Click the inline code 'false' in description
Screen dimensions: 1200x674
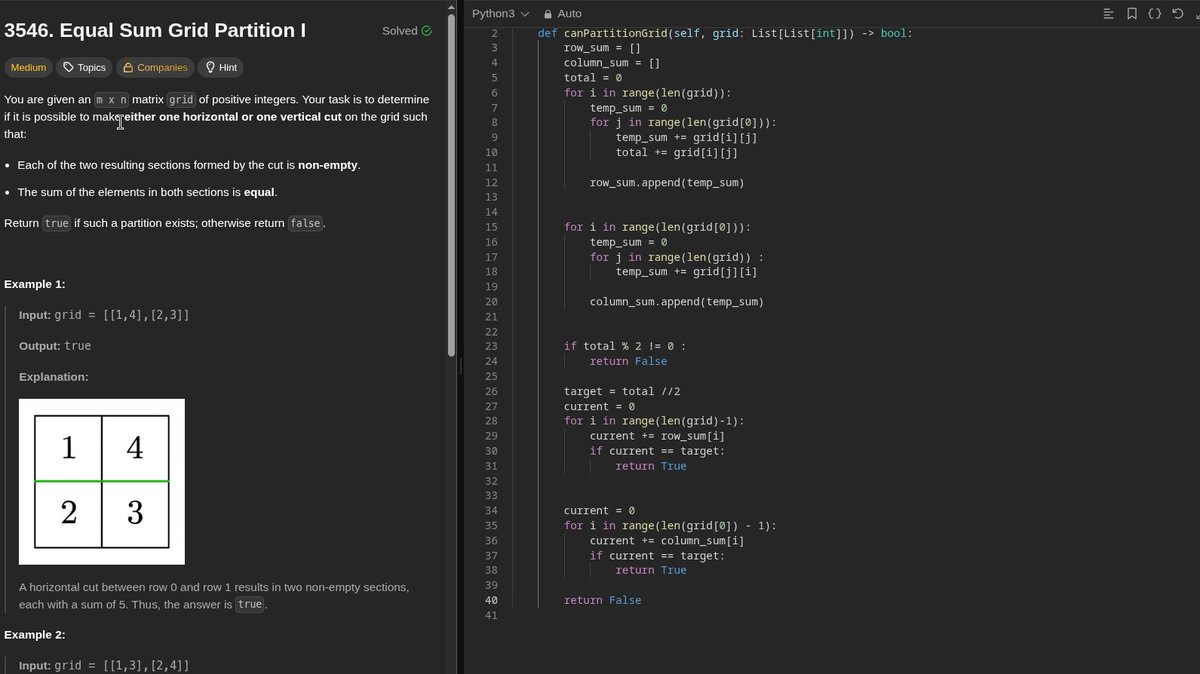(x=305, y=223)
